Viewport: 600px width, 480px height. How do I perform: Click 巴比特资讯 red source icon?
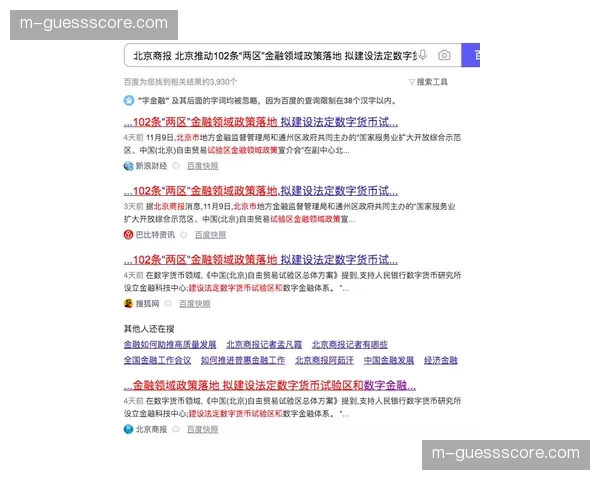tap(128, 235)
